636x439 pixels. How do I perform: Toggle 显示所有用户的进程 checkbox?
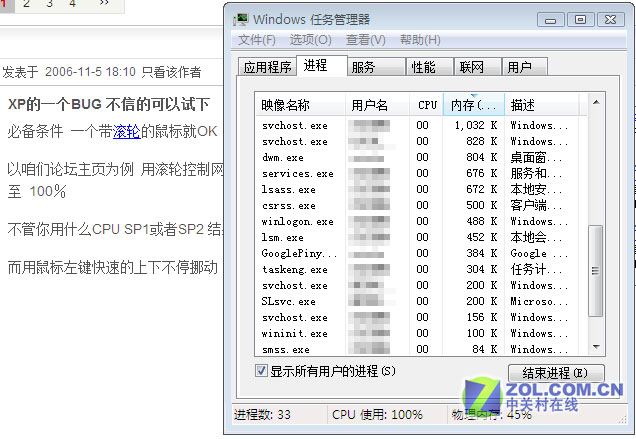tap(261, 370)
